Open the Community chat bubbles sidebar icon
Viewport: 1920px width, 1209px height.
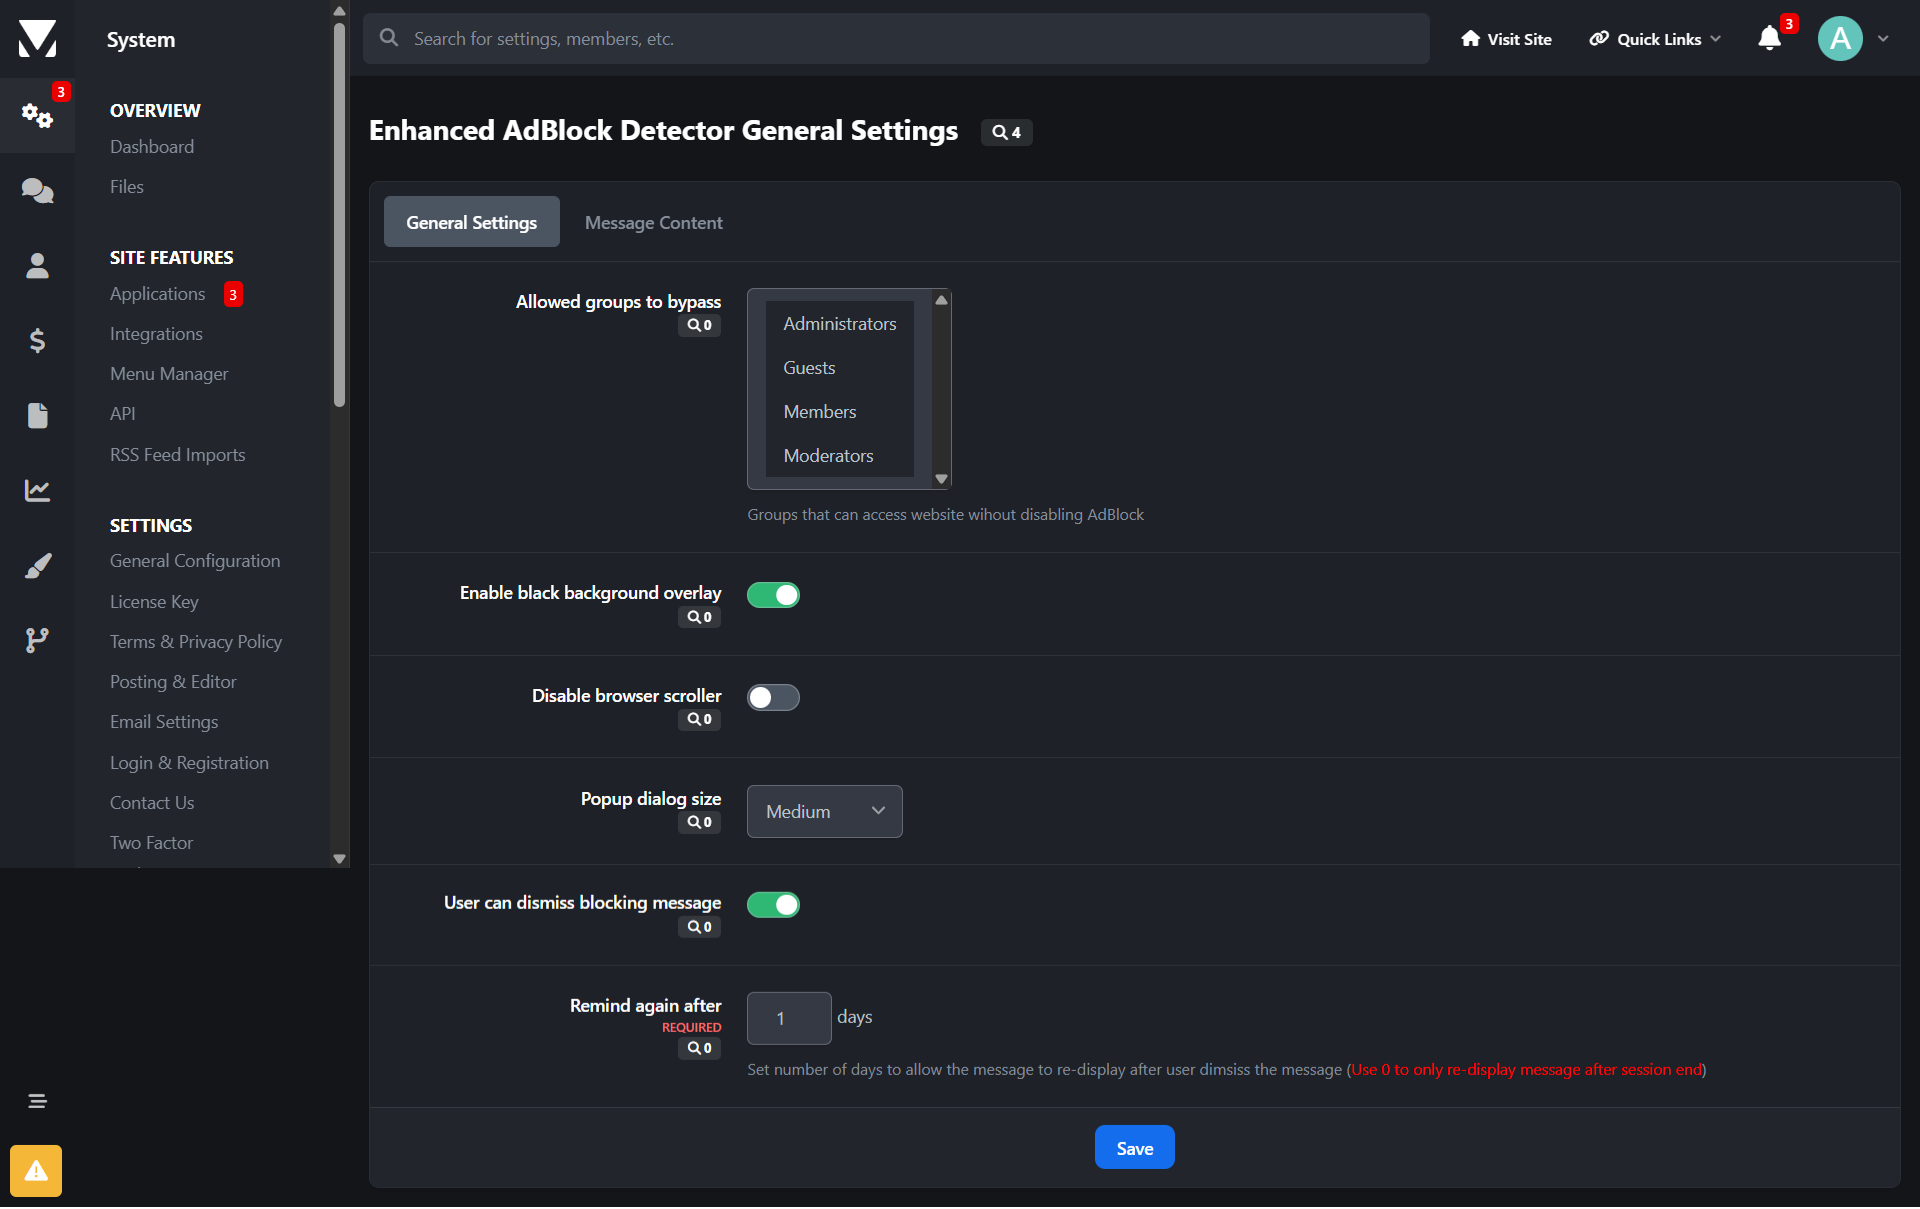click(x=37, y=190)
